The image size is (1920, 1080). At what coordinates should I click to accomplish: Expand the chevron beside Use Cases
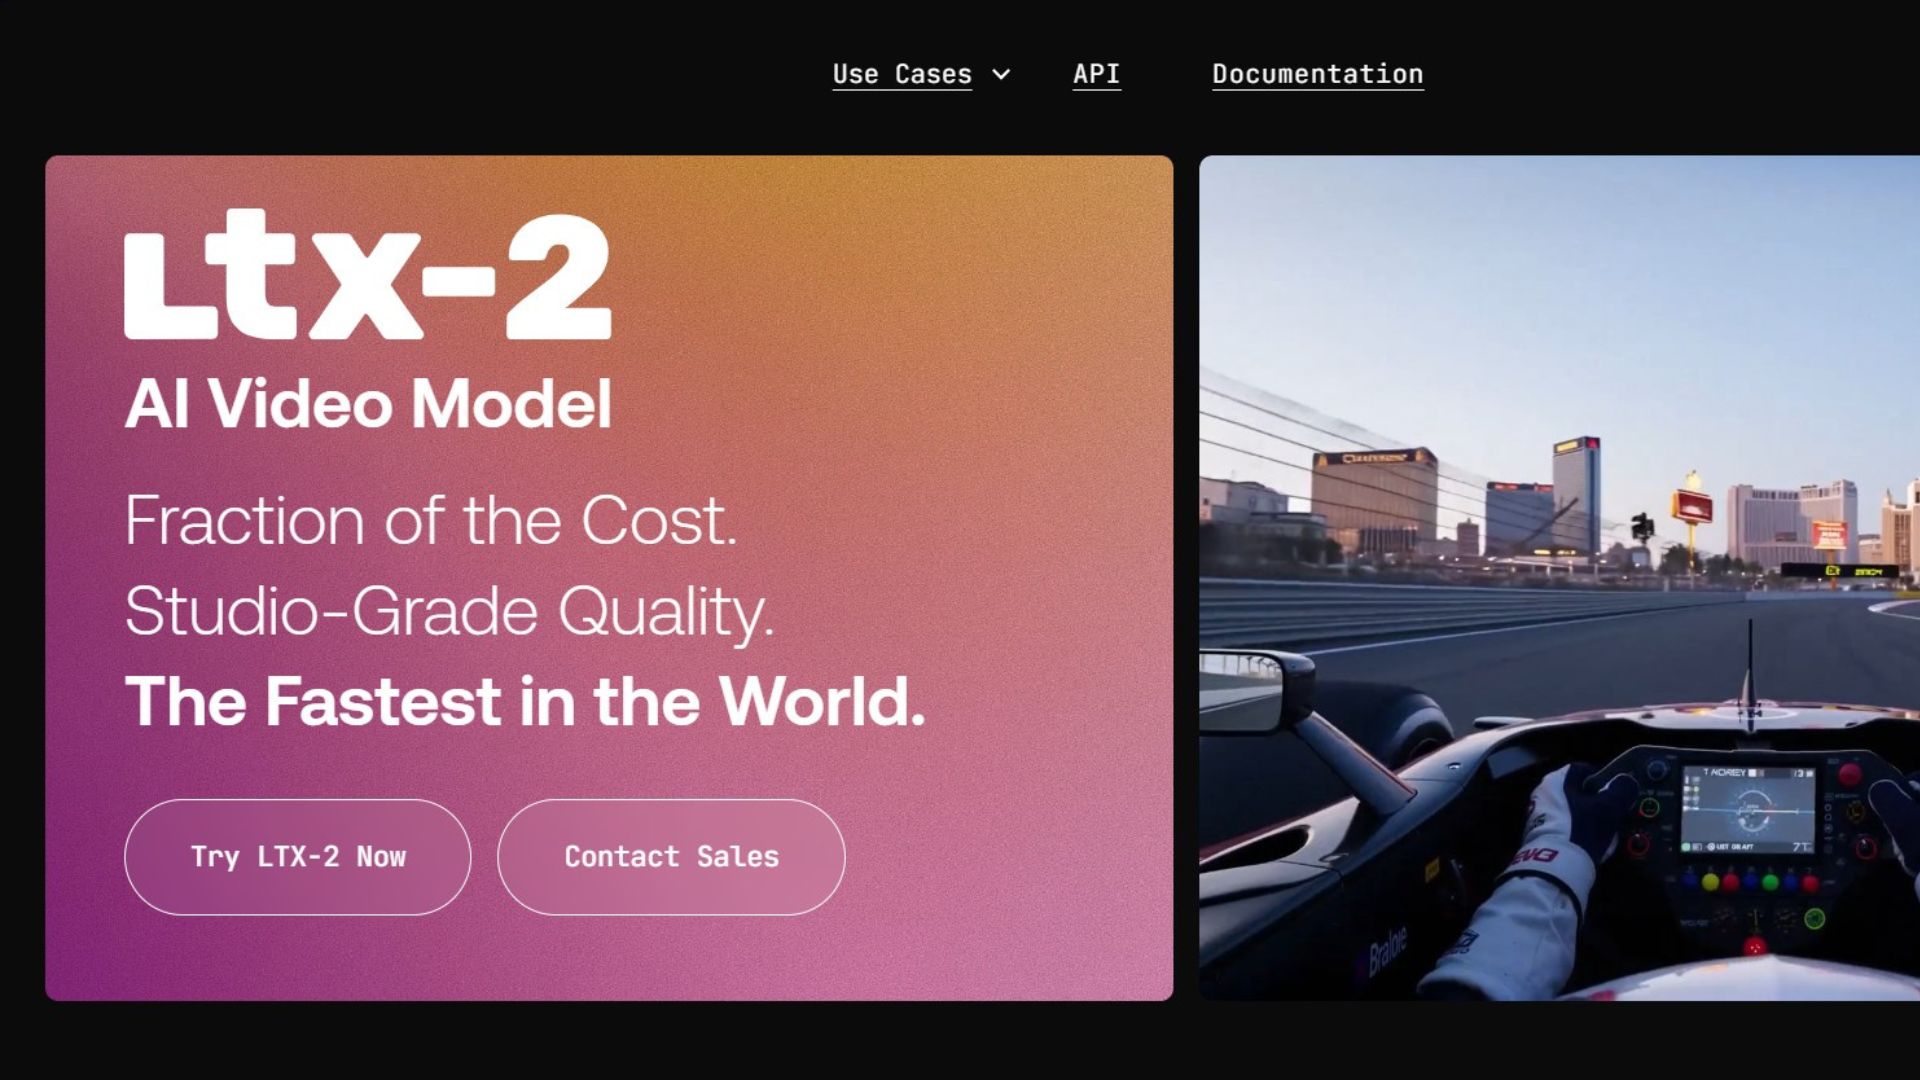click(x=1001, y=74)
